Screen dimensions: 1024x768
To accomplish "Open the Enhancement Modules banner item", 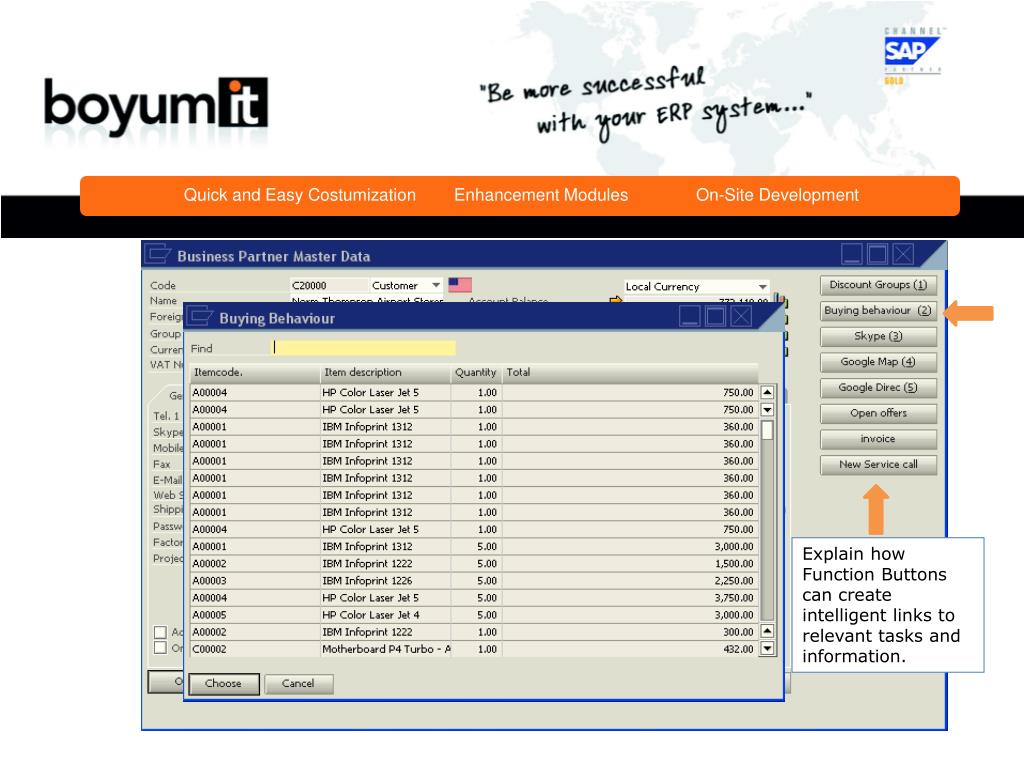I will [x=541, y=195].
